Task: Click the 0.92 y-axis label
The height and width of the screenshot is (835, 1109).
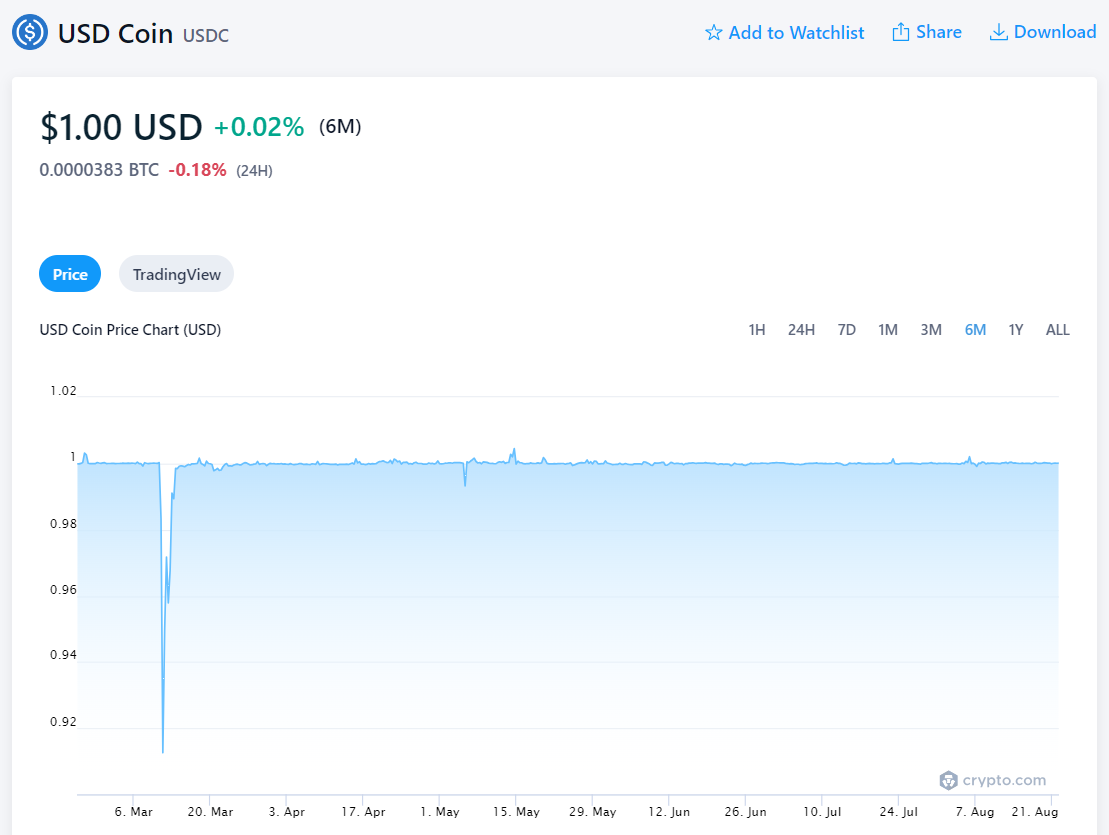Action: [63, 722]
